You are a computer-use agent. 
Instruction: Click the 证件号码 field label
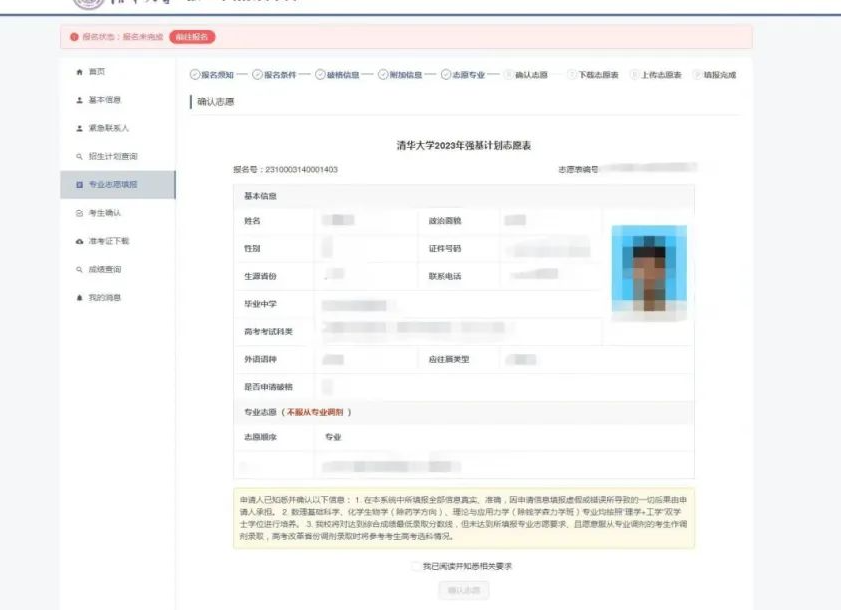point(445,249)
